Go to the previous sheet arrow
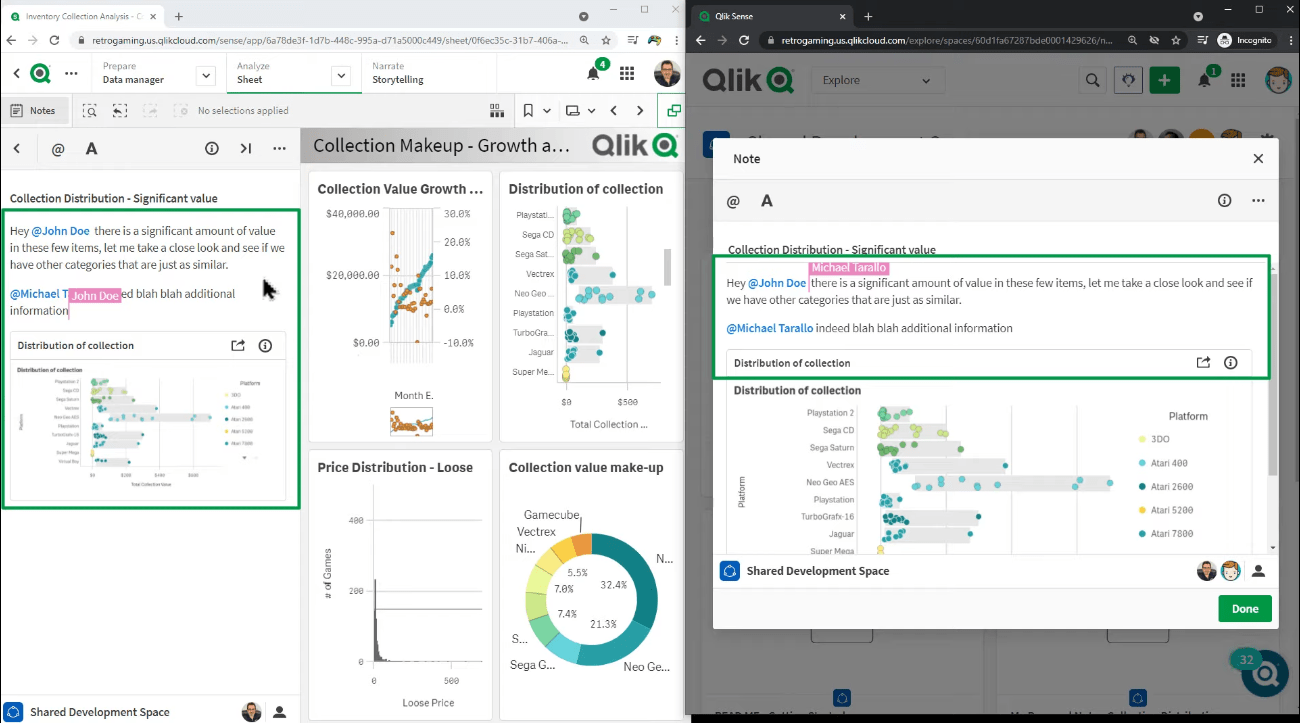1300x723 pixels. point(614,111)
